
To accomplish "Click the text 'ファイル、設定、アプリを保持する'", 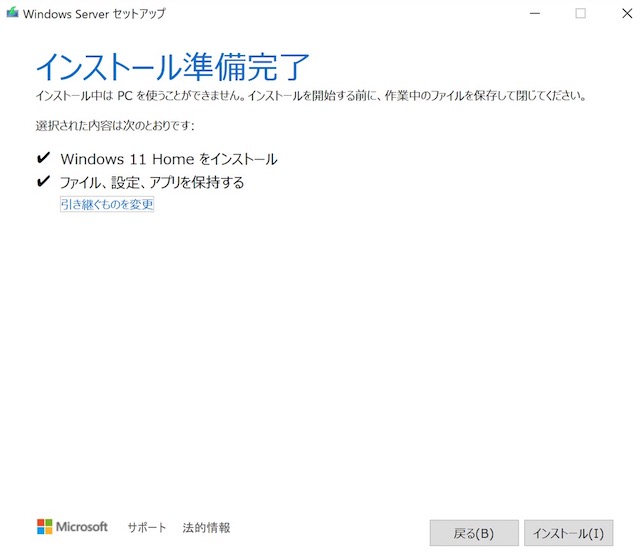I will point(152,182).
